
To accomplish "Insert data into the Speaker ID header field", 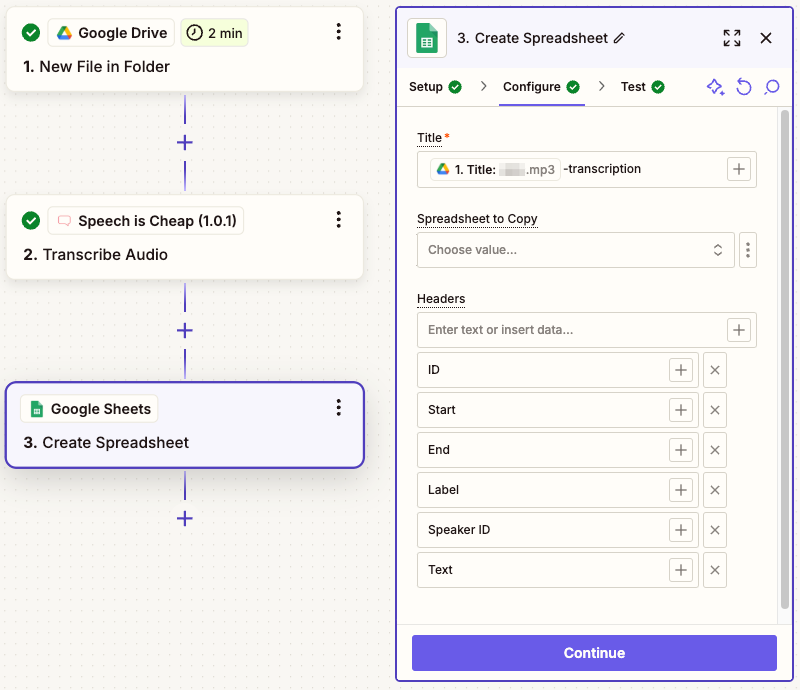I will click(x=681, y=530).
